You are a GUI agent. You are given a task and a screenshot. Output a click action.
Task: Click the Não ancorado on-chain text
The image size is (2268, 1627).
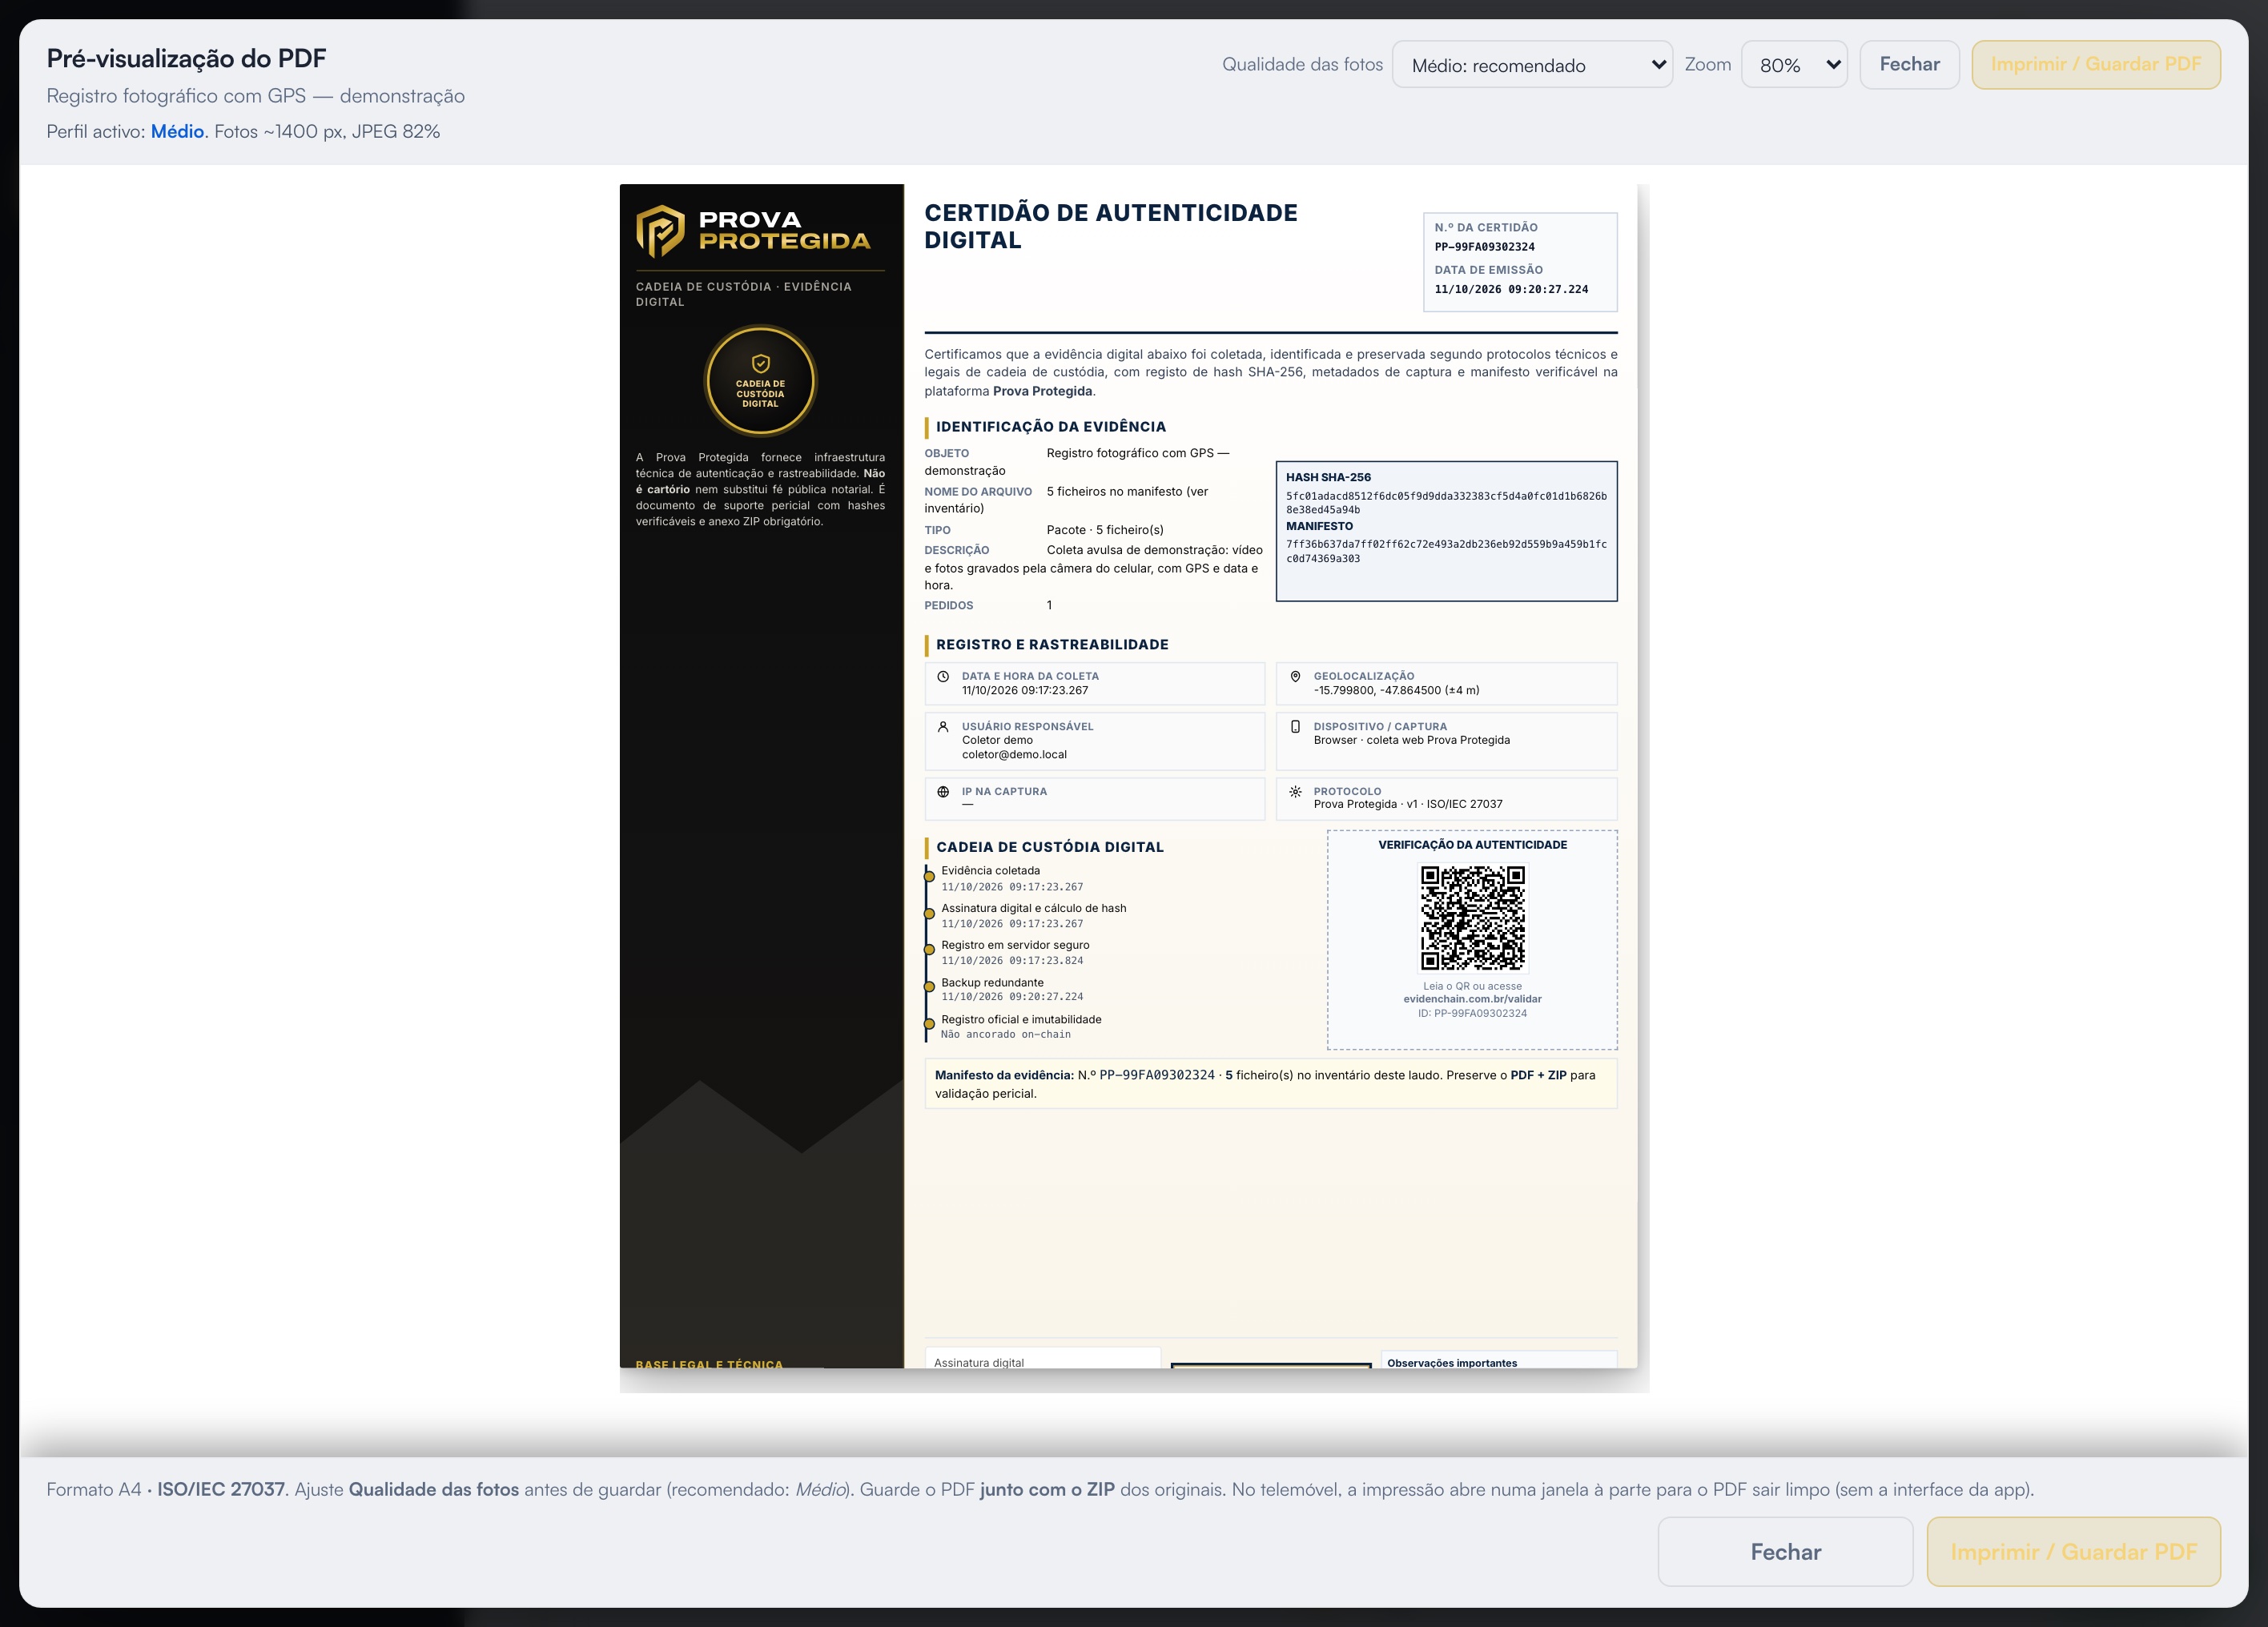click(1005, 1035)
